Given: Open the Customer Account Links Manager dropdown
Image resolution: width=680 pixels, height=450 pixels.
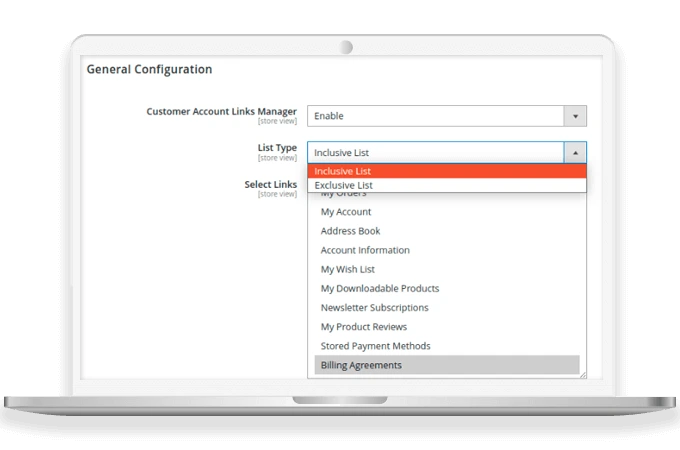Looking at the screenshot, I should [x=435, y=116].
